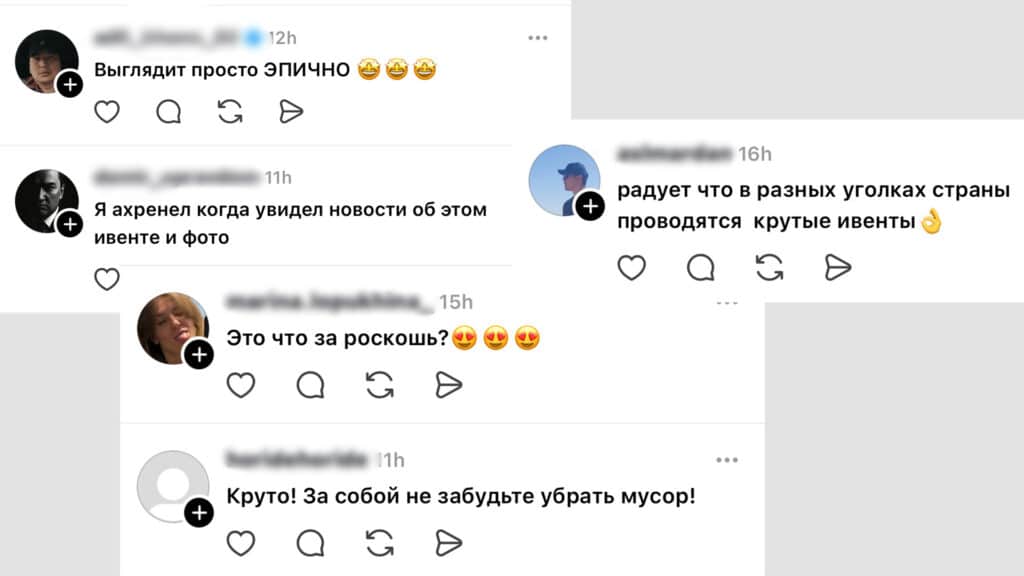Open more options for the 15h comment
1024x576 pixels.
tap(727, 303)
